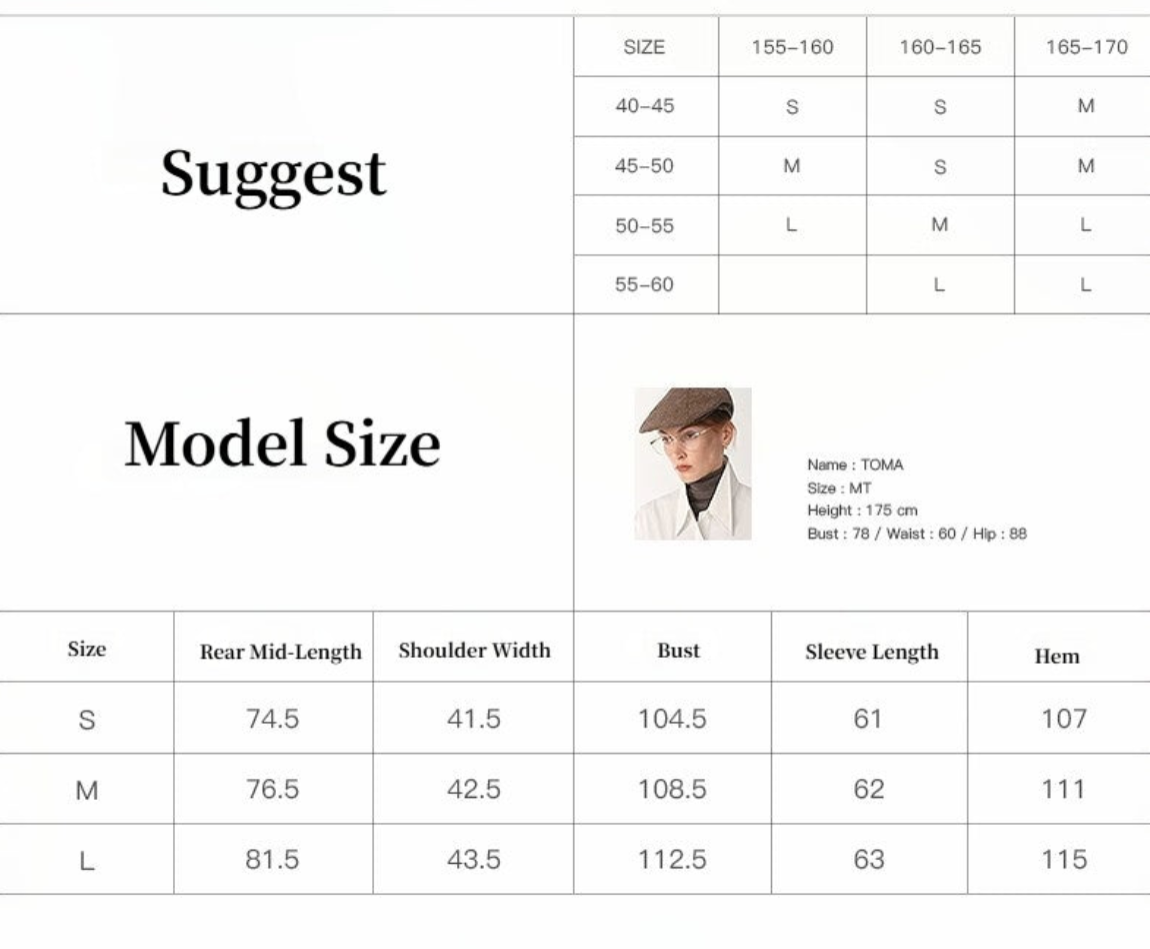This screenshot has width=1150, height=949.
Task: Select the 160-165 height column header
Action: pyautogui.click(x=940, y=47)
